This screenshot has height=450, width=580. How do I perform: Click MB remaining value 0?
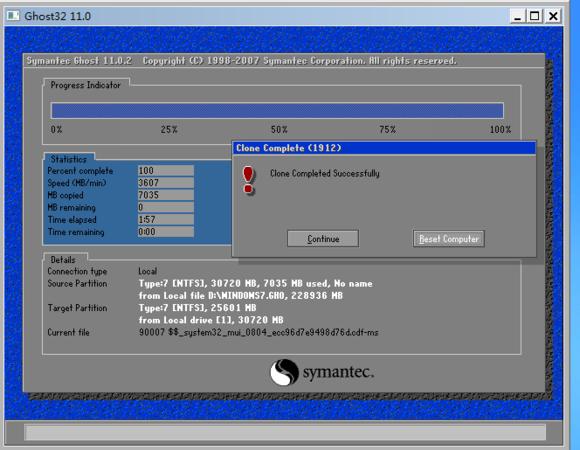166,207
